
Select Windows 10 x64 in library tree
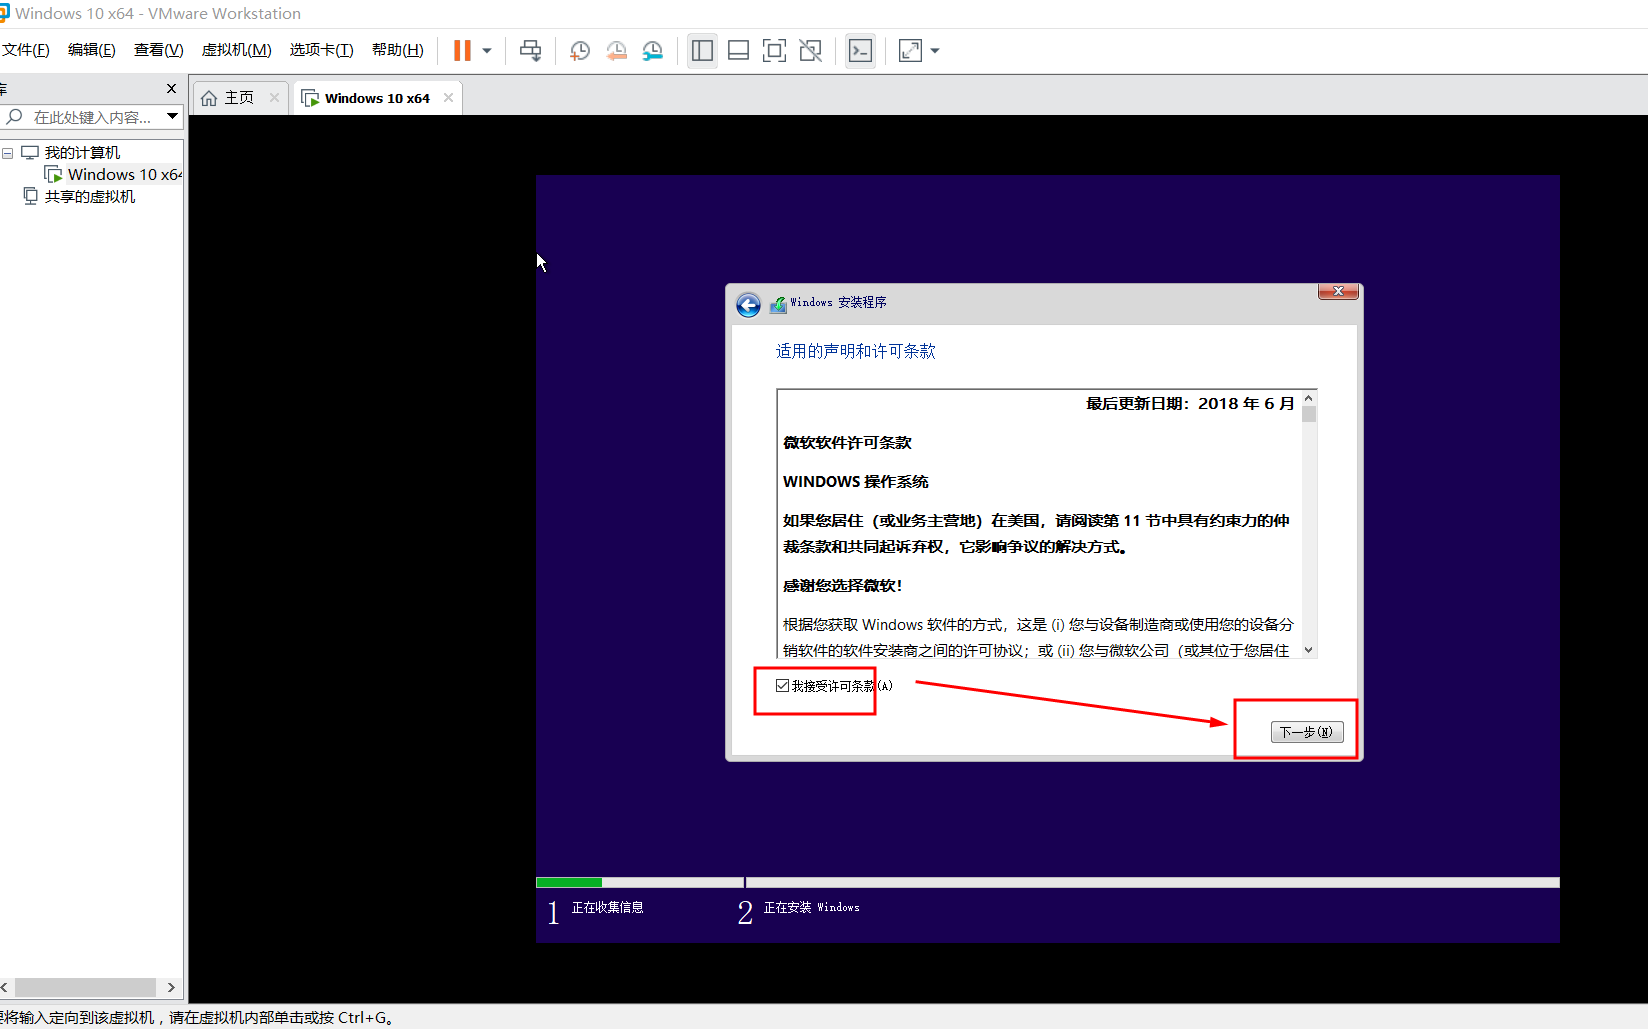pos(124,174)
